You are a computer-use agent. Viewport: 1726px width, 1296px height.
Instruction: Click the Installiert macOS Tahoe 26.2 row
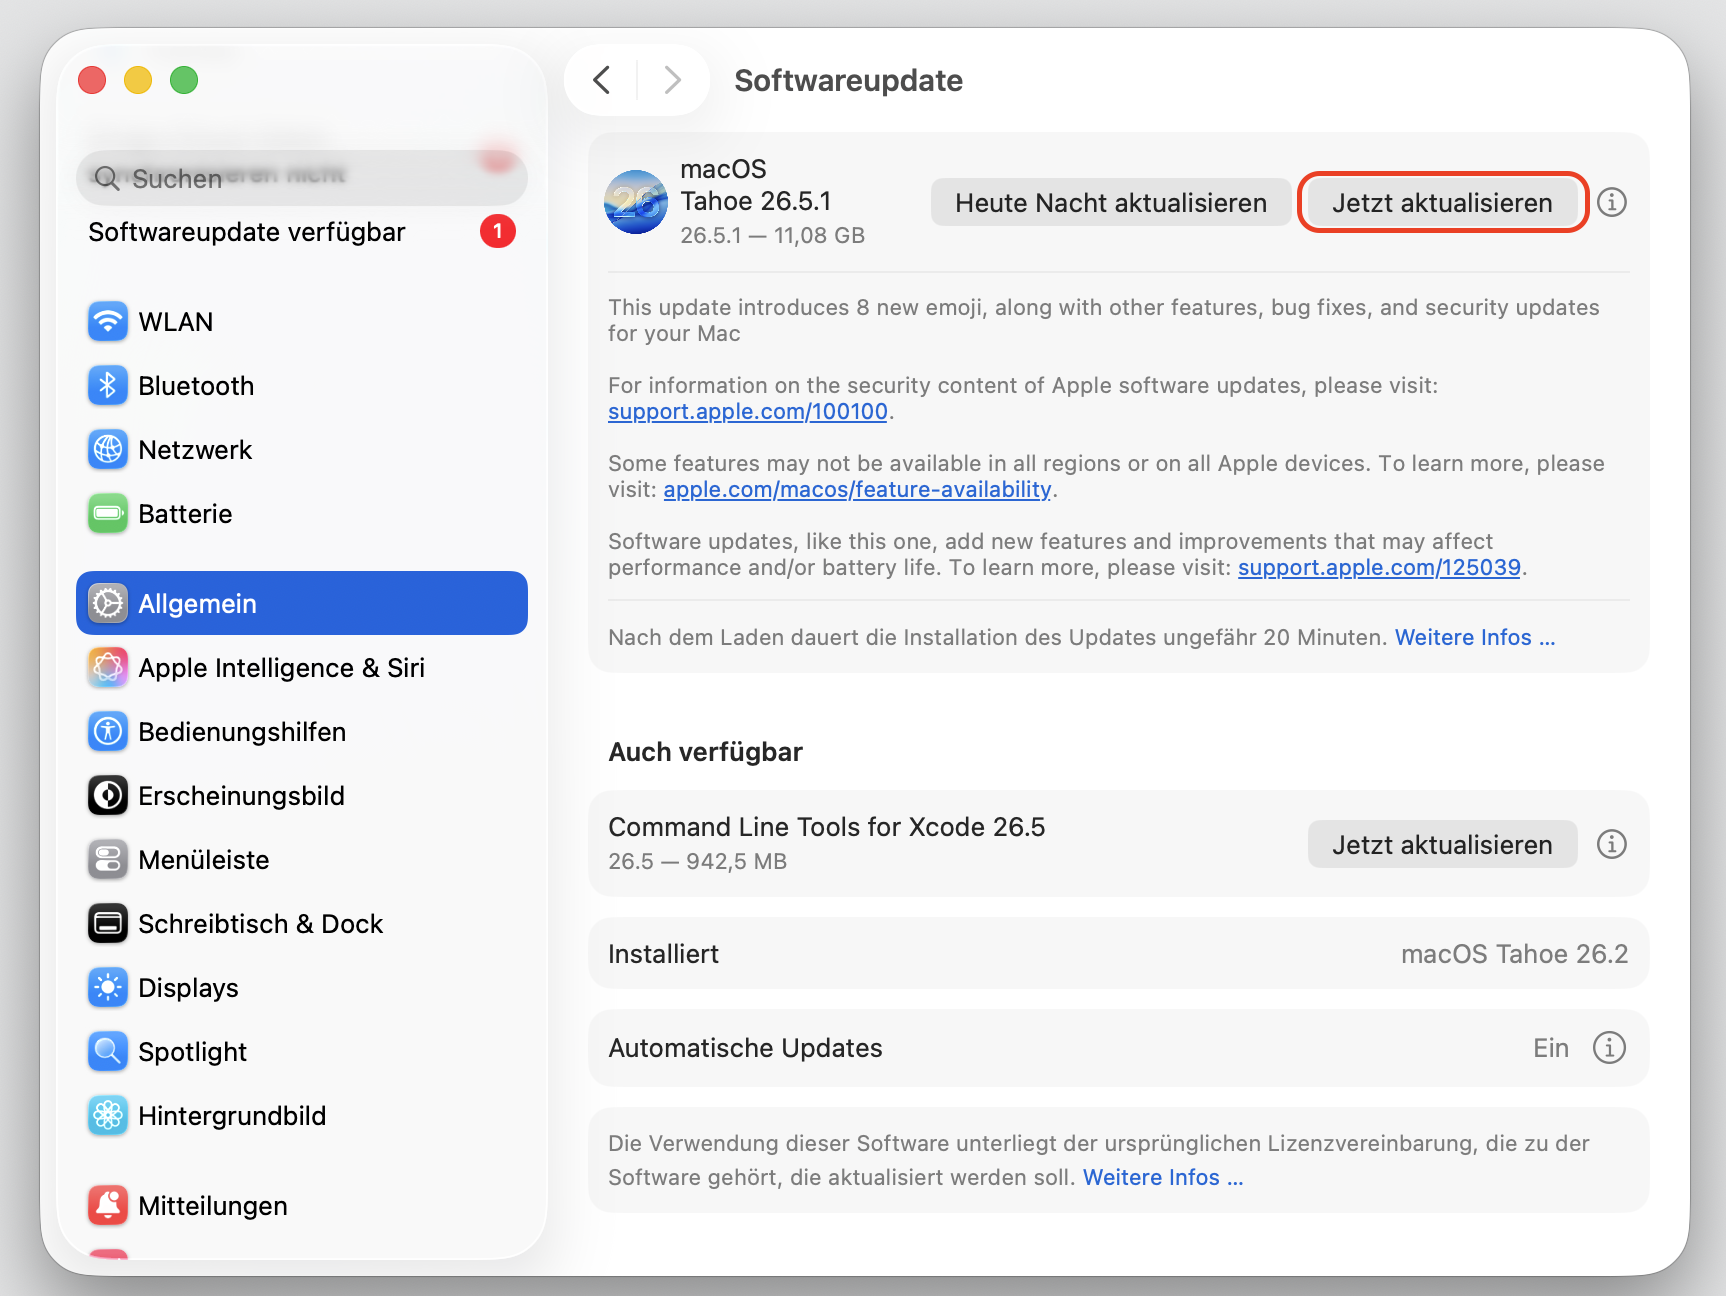pyautogui.click(x=1118, y=954)
